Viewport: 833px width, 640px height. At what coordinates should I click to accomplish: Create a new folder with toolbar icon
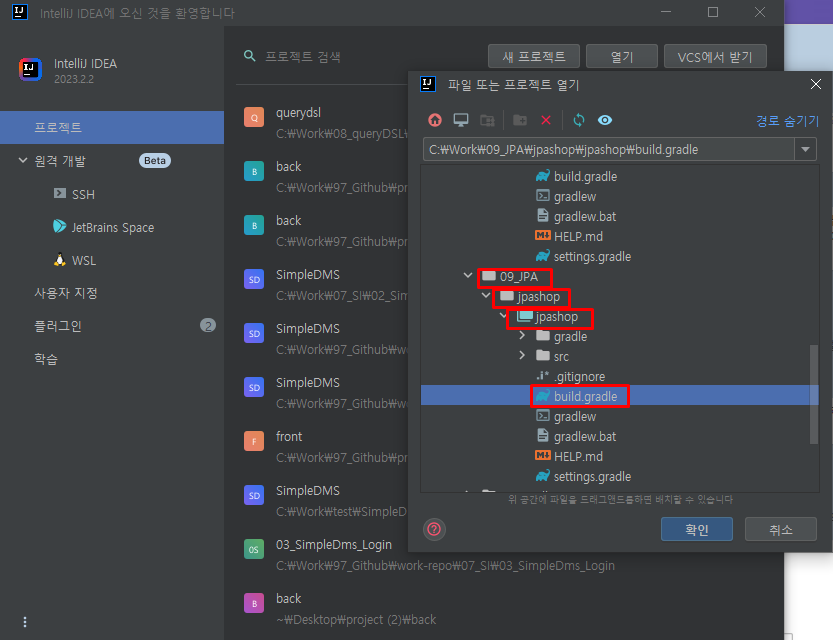(x=520, y=120)
